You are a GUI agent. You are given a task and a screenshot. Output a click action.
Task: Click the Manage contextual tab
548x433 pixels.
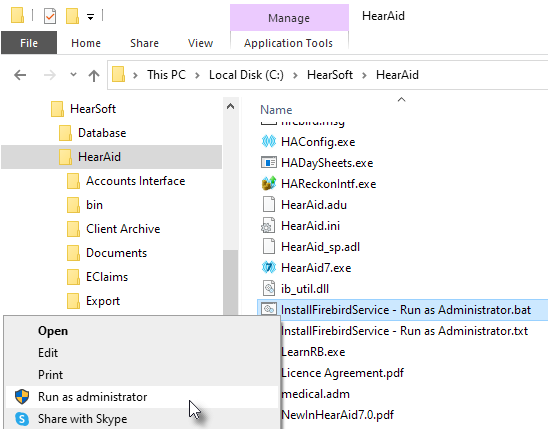pos(289,18)
